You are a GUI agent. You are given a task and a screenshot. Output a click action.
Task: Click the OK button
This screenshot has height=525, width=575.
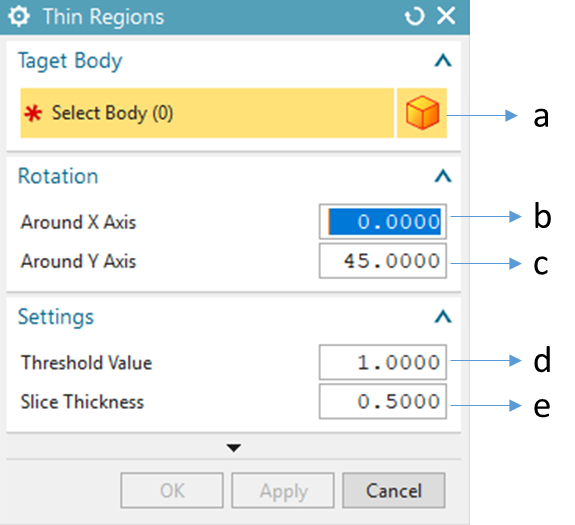(x=172, y=491)
